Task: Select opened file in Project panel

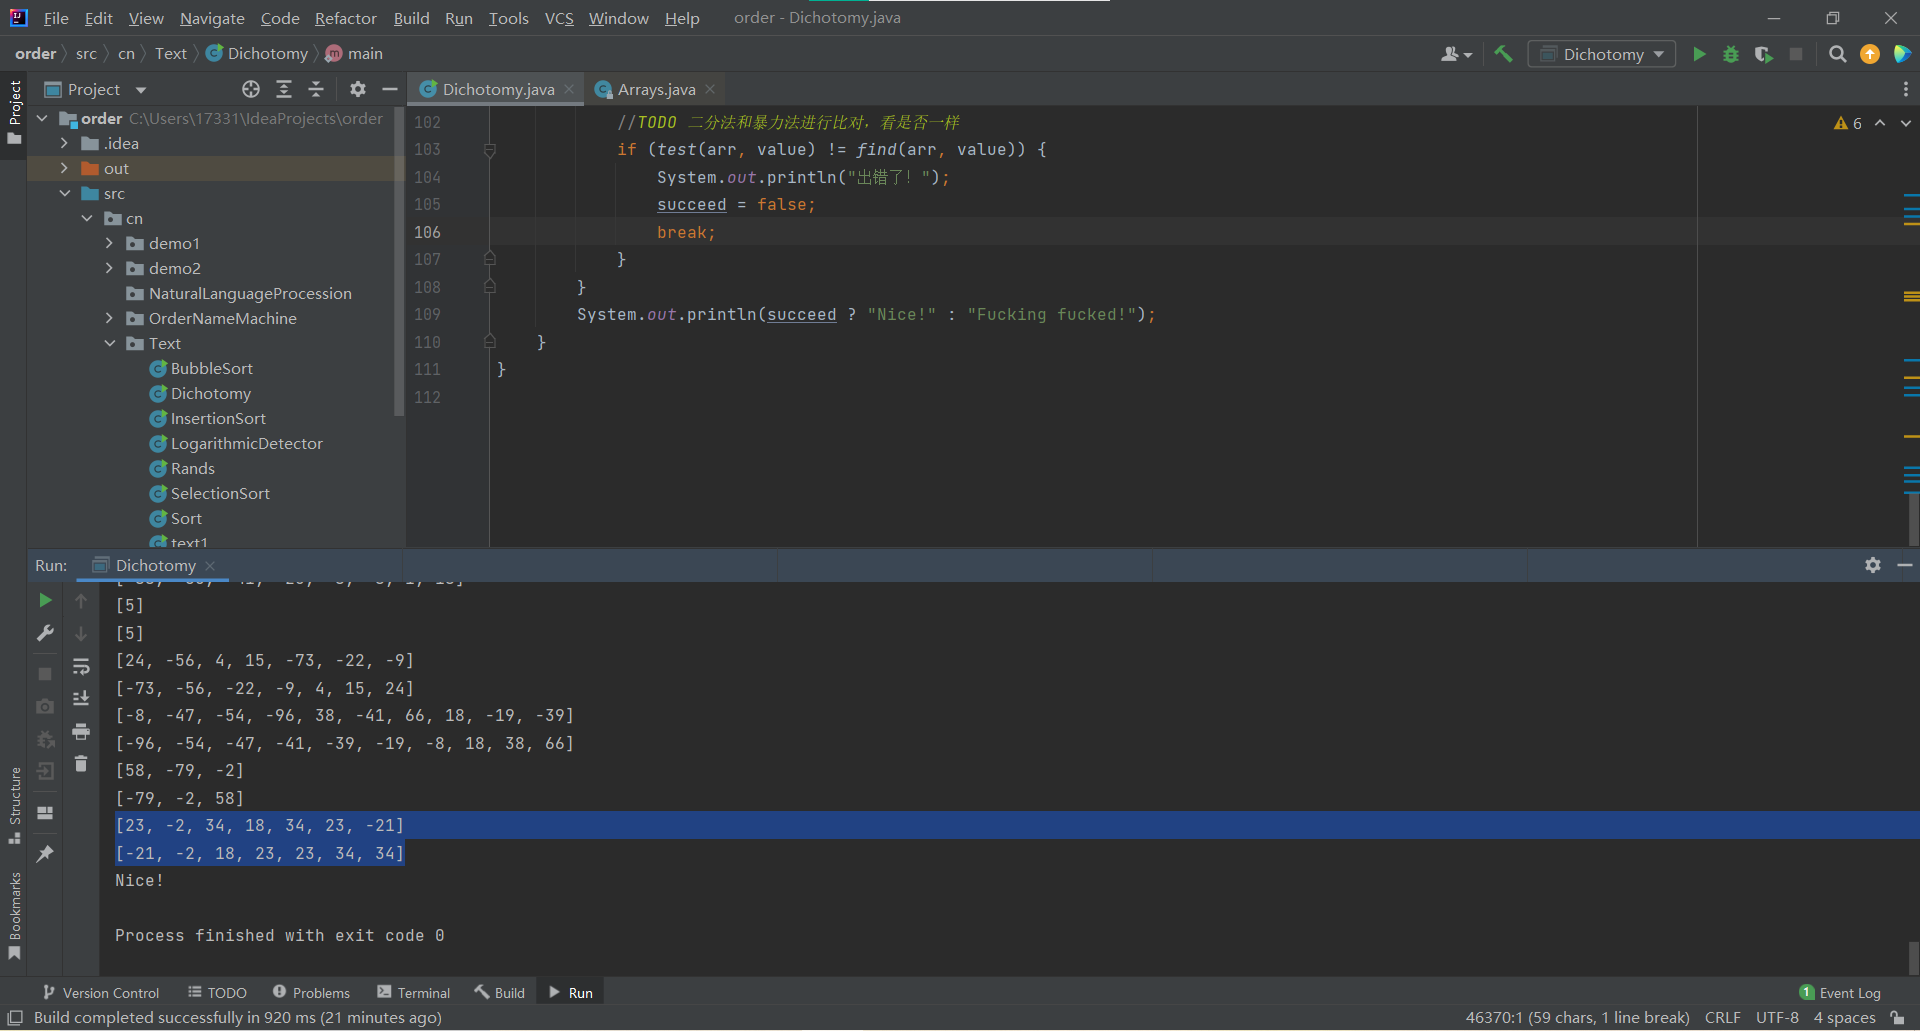Action: (251, 89)
